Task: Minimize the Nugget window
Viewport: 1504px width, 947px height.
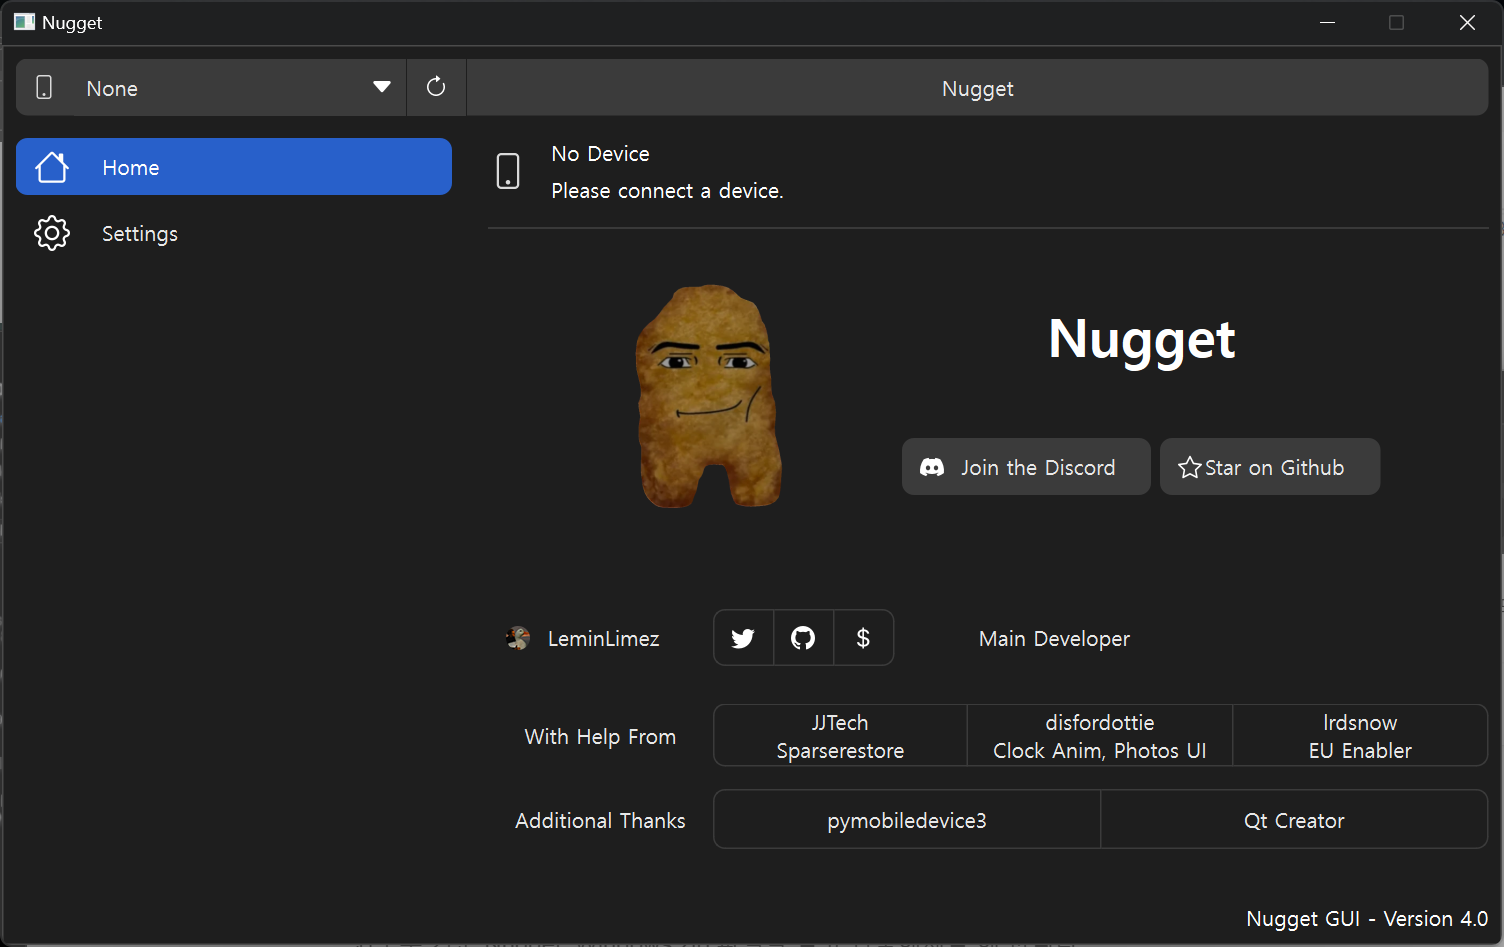Action: tap(1328, 22)
